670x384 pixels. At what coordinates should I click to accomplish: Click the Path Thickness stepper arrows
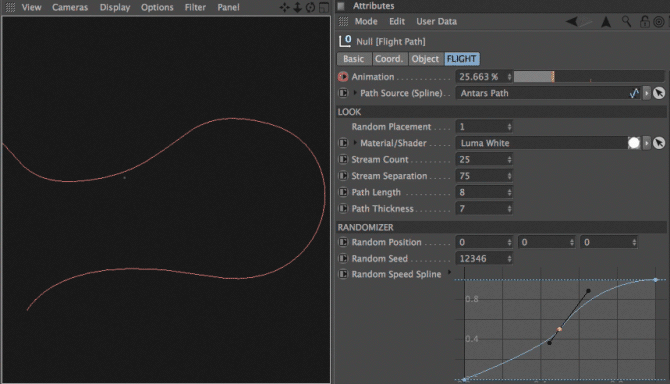[509, 208]
